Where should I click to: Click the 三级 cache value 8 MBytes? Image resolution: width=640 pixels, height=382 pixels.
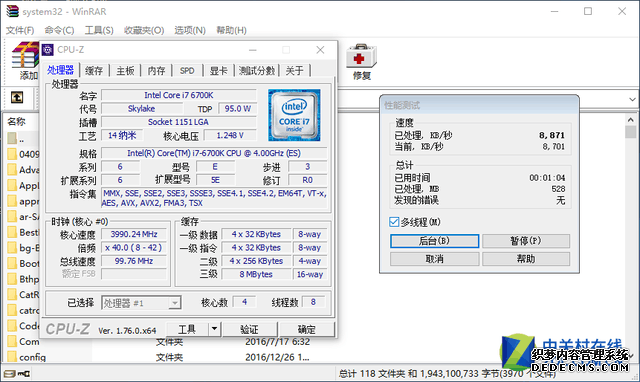coord(256,274)
